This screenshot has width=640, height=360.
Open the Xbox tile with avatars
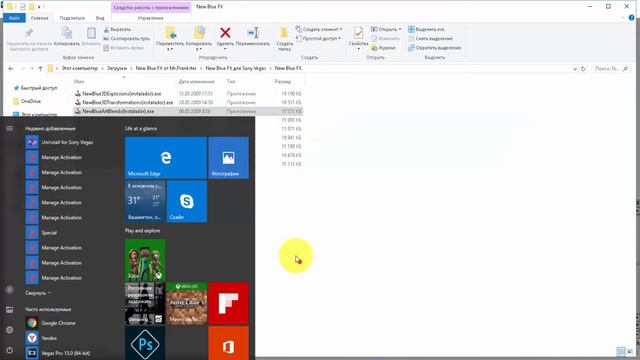click(x=145, y=260)
